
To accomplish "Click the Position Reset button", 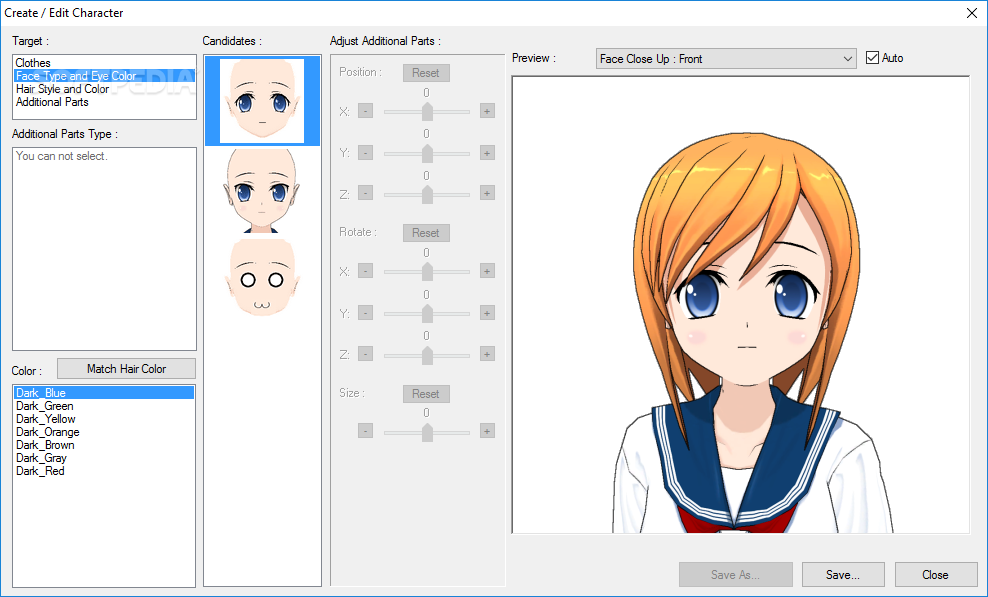I will [426, 72].
